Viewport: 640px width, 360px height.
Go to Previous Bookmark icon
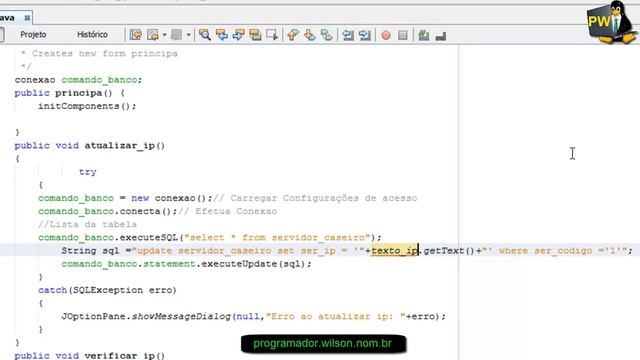click(x=293, y=35)
